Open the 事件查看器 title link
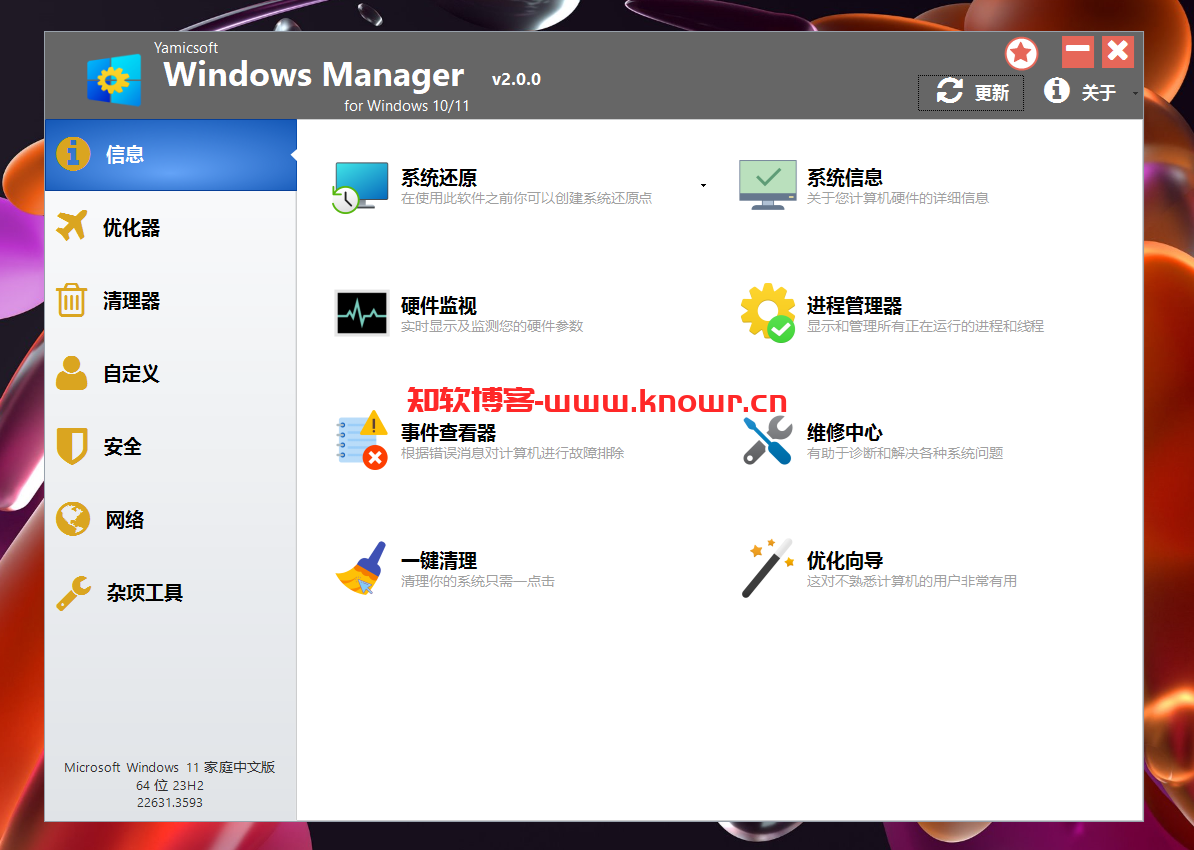The image size is (1194, 850). tap(449, 433)
